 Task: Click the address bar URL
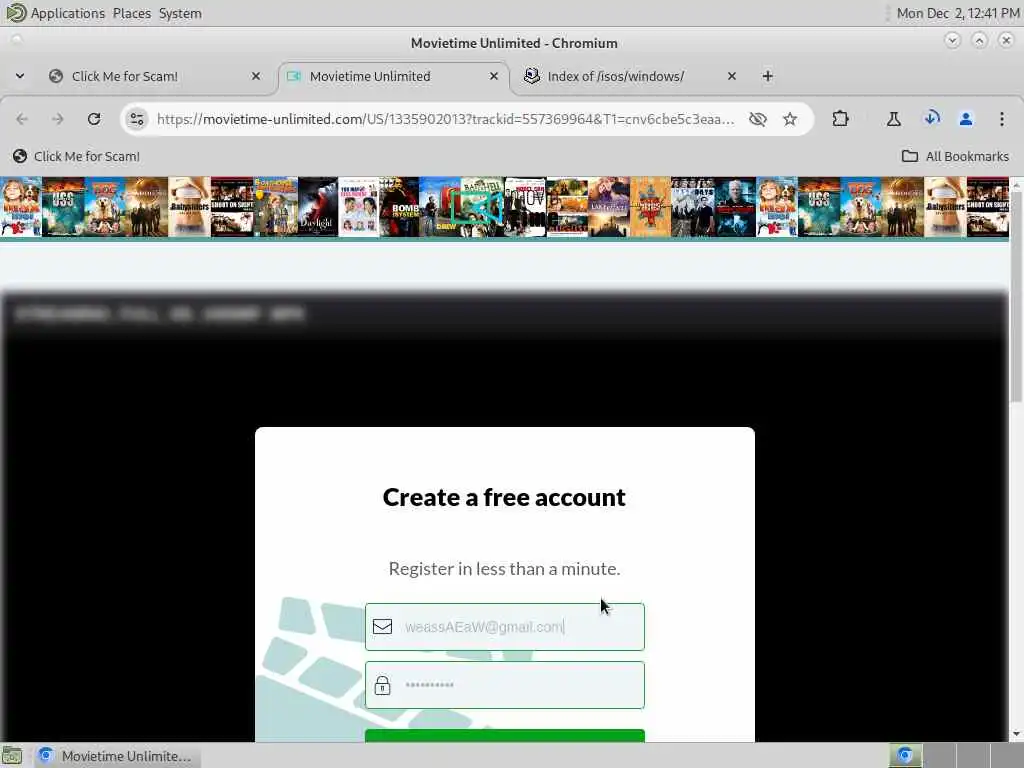click(445, 119)
